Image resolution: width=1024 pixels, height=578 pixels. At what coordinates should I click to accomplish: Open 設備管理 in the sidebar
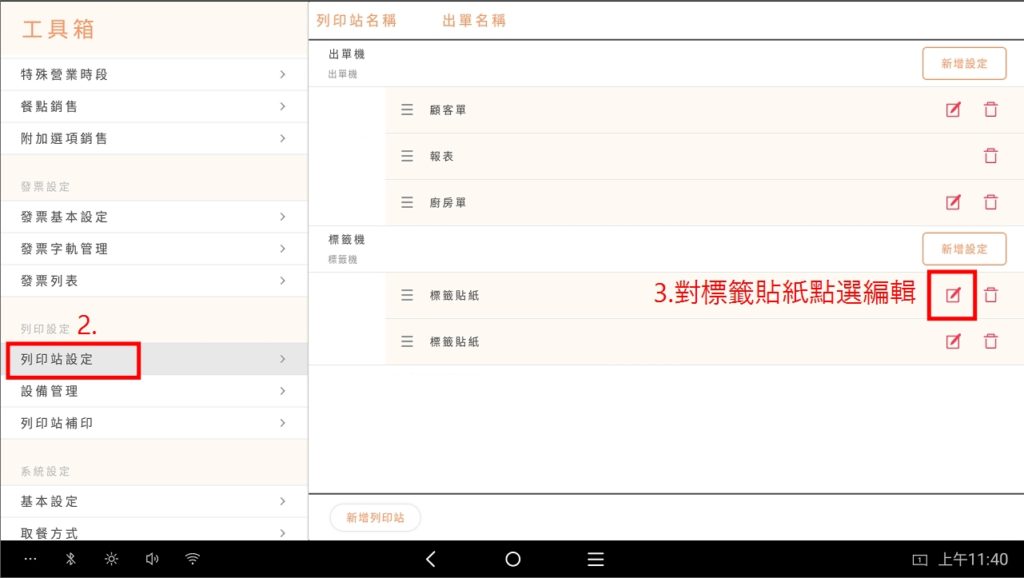click(153, 391)
